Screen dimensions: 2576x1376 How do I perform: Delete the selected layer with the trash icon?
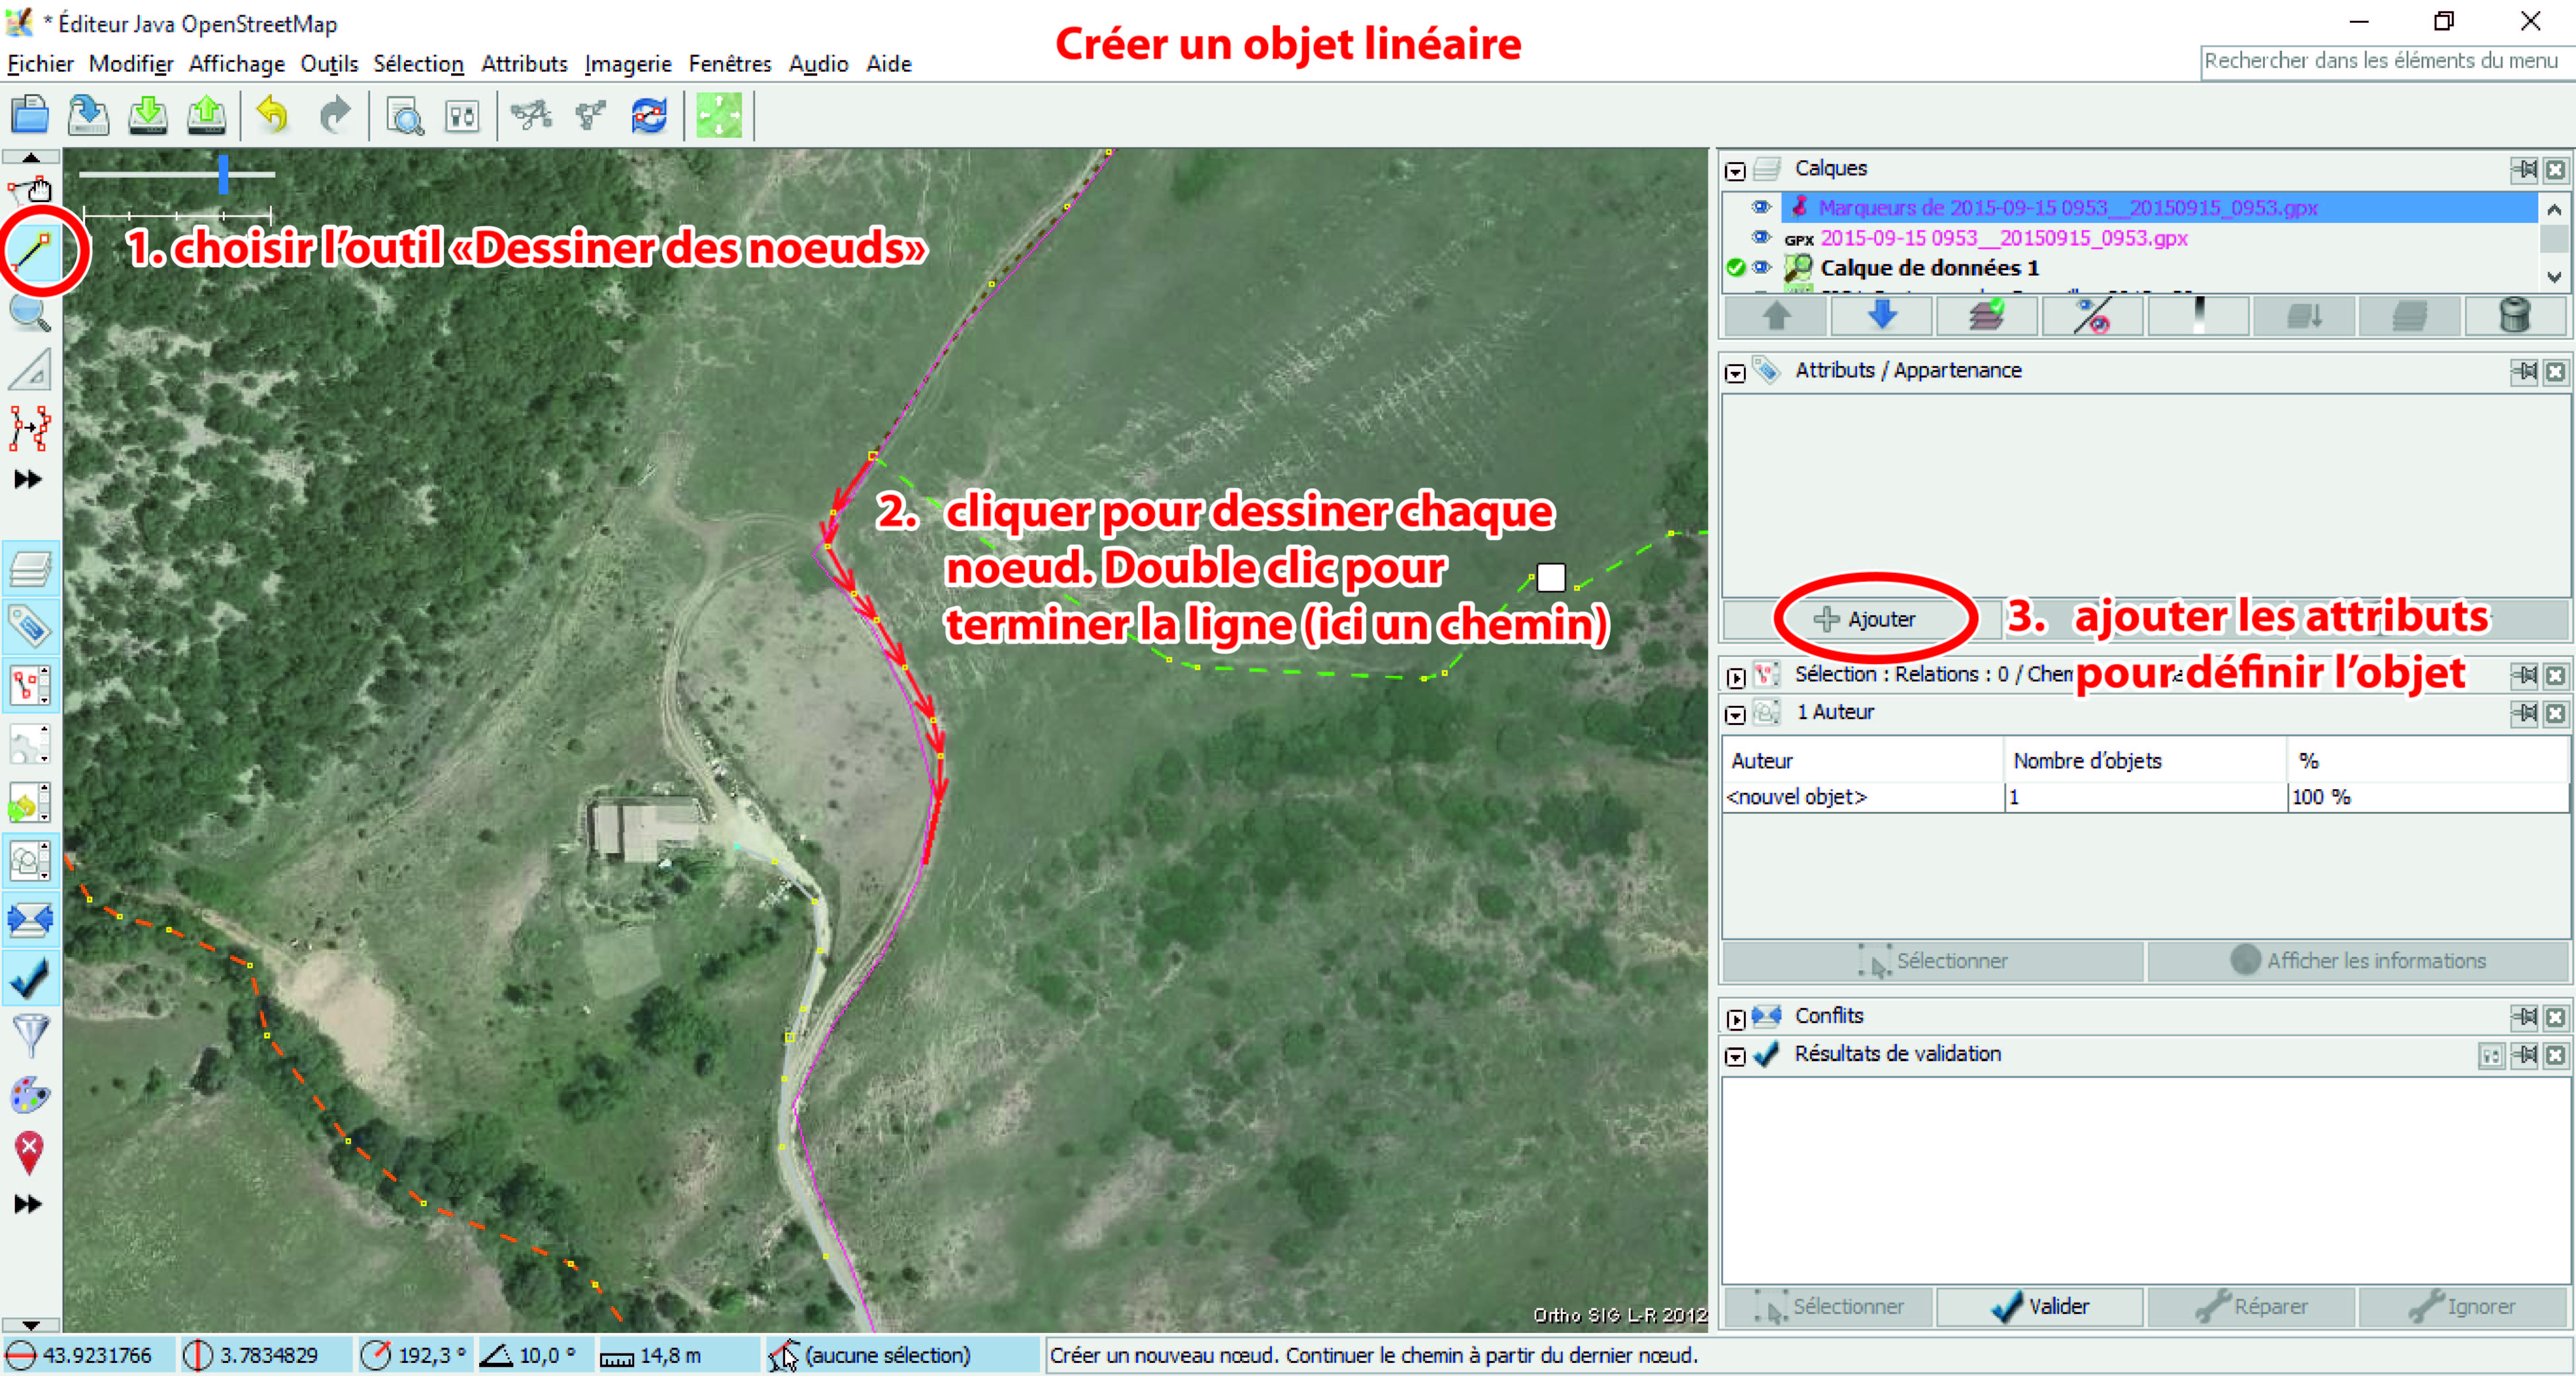click(2514, 316)
